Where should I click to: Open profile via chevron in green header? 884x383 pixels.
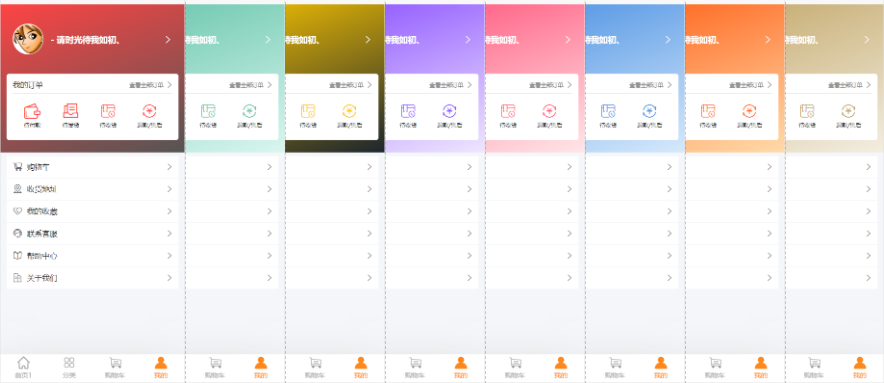[x=268, y=39]
